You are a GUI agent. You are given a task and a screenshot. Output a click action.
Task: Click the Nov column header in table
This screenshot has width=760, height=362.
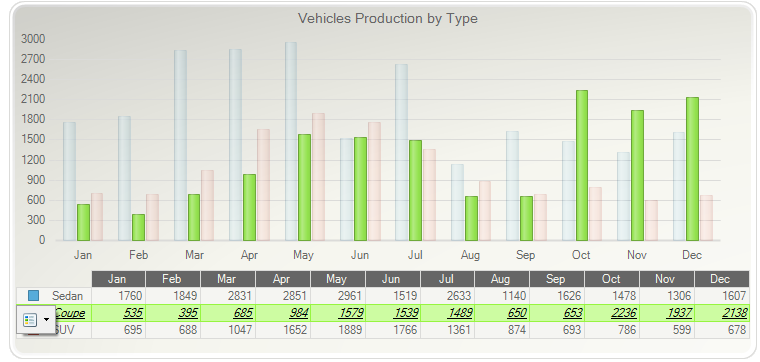coord(667,279)
